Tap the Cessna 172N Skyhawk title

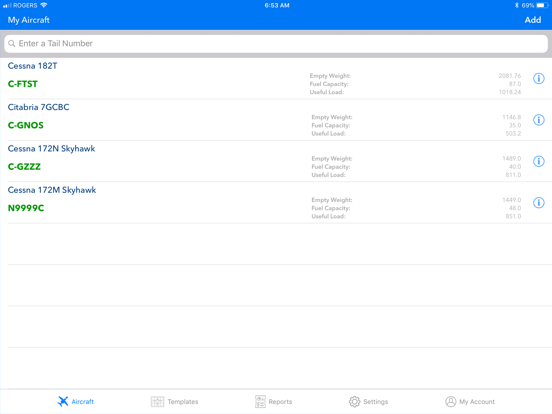pyautogui.click(x=51, y=149)
